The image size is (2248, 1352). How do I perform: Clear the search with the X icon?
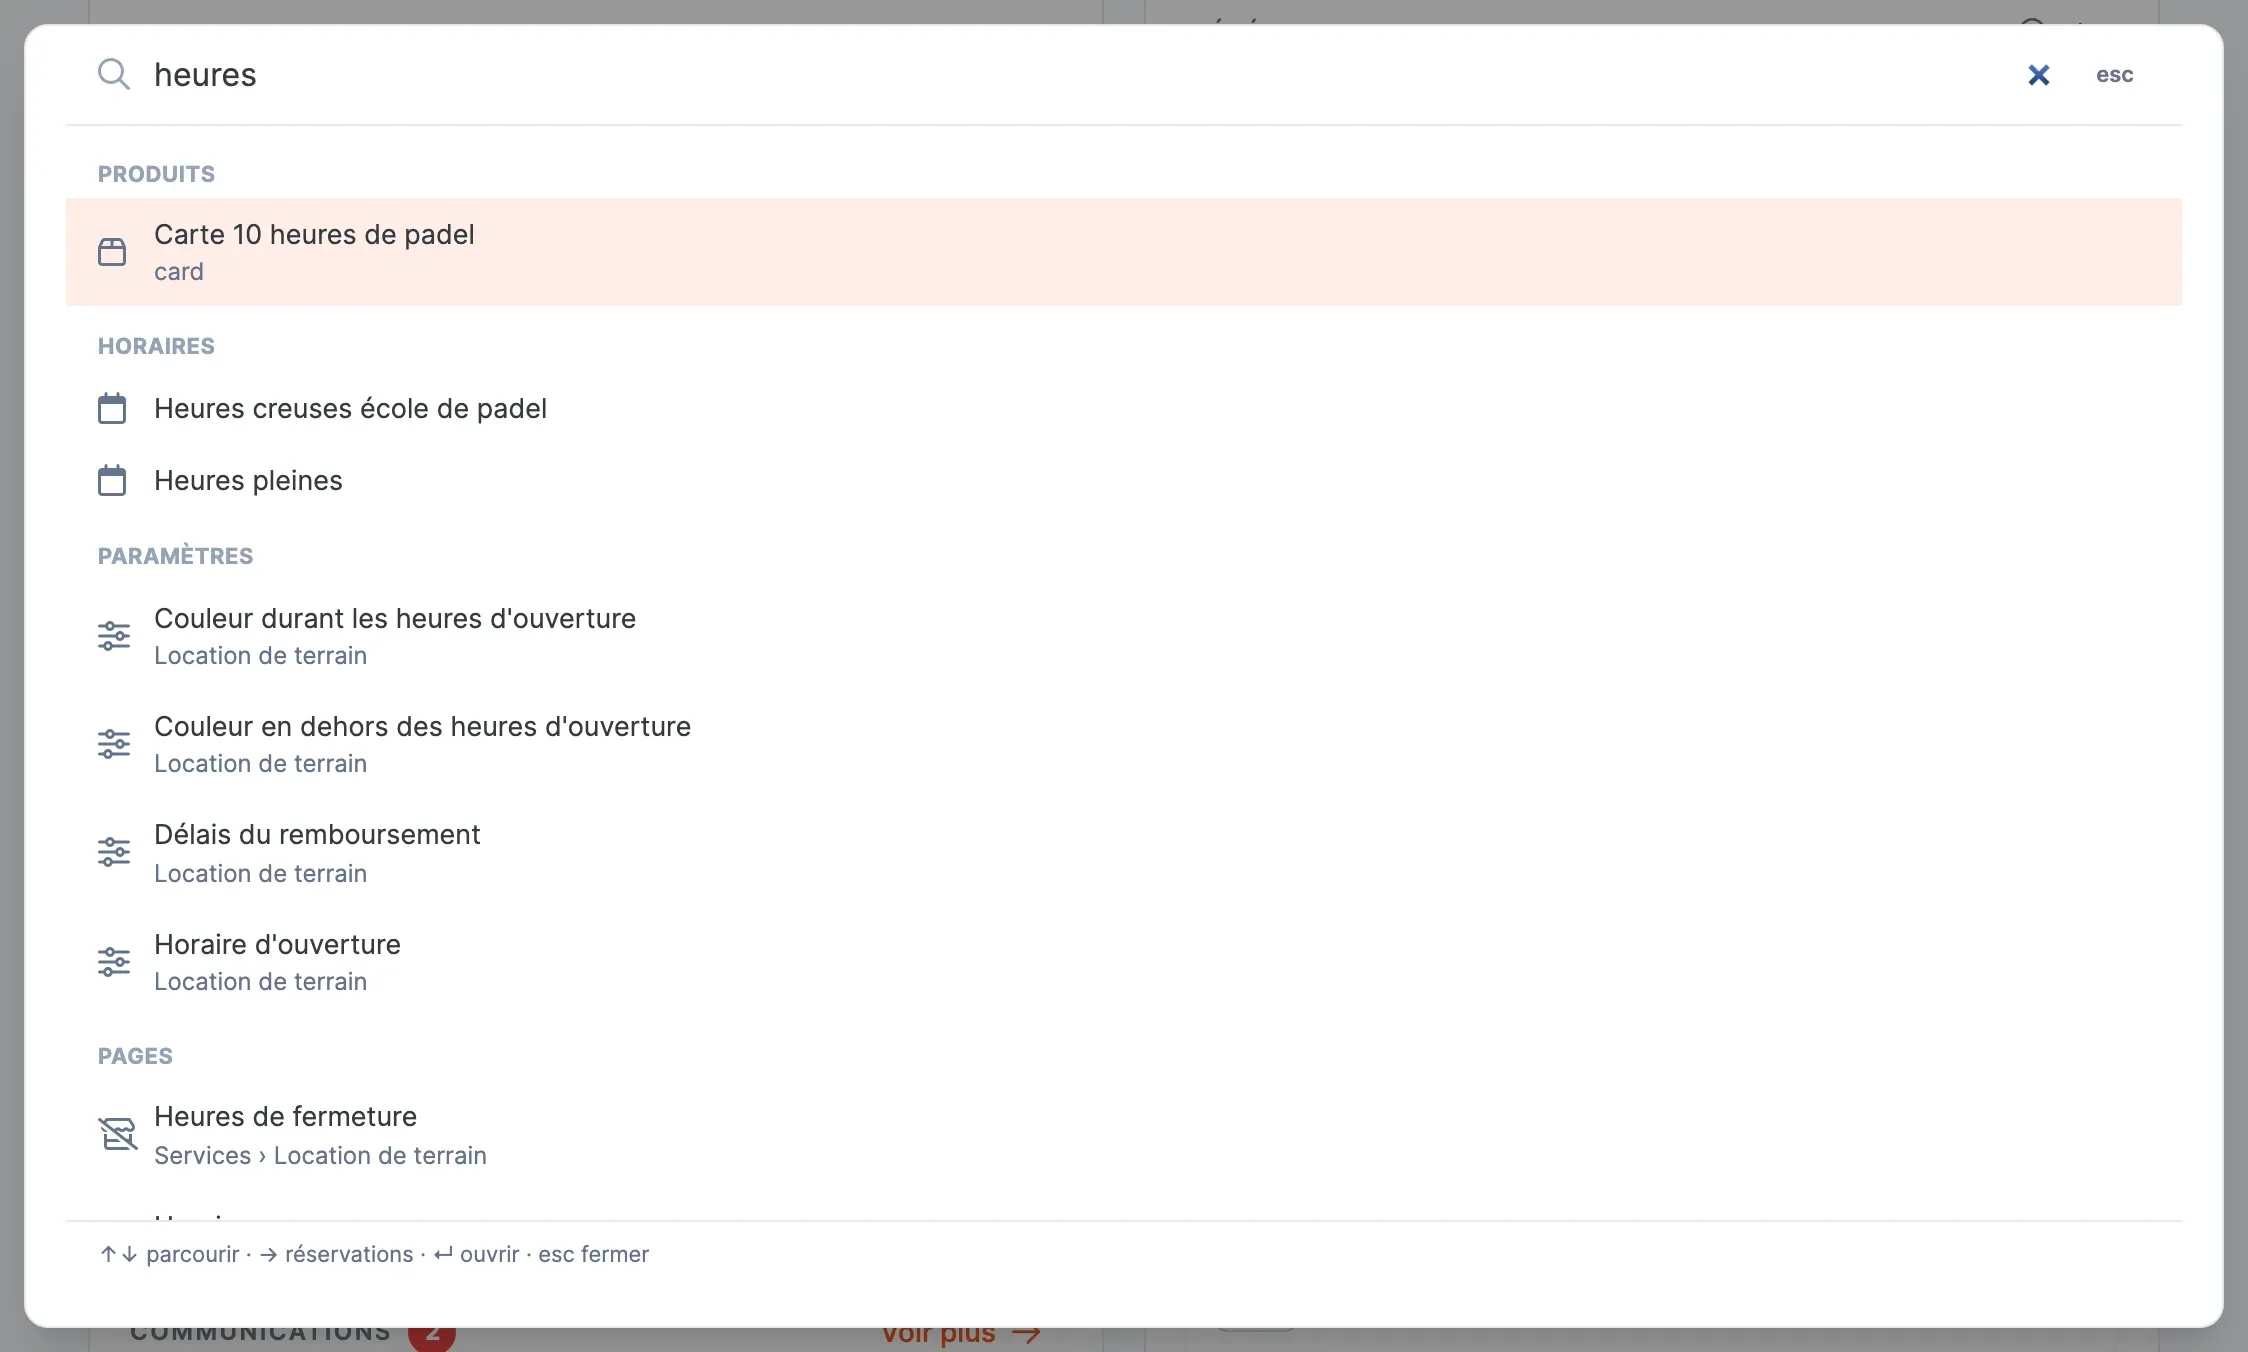[2038, 75]
